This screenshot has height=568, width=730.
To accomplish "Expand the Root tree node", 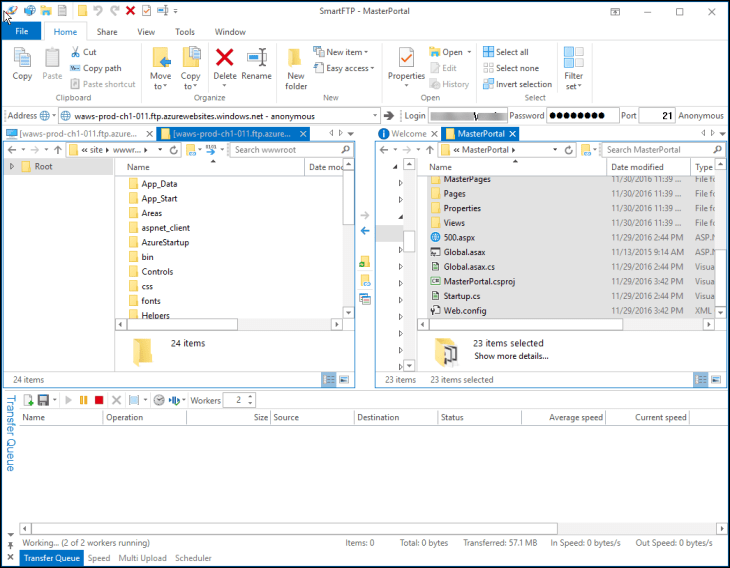I will pos(12,166).
